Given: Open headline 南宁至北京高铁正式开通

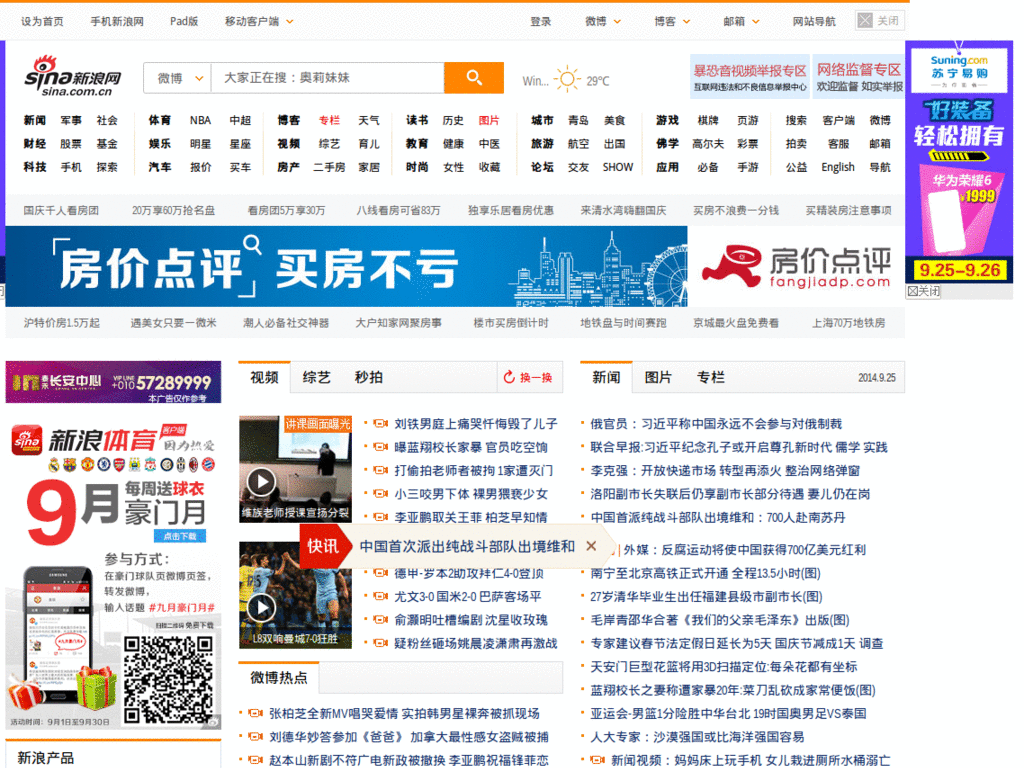Looking at the screenshot, I should coord(705,573).
